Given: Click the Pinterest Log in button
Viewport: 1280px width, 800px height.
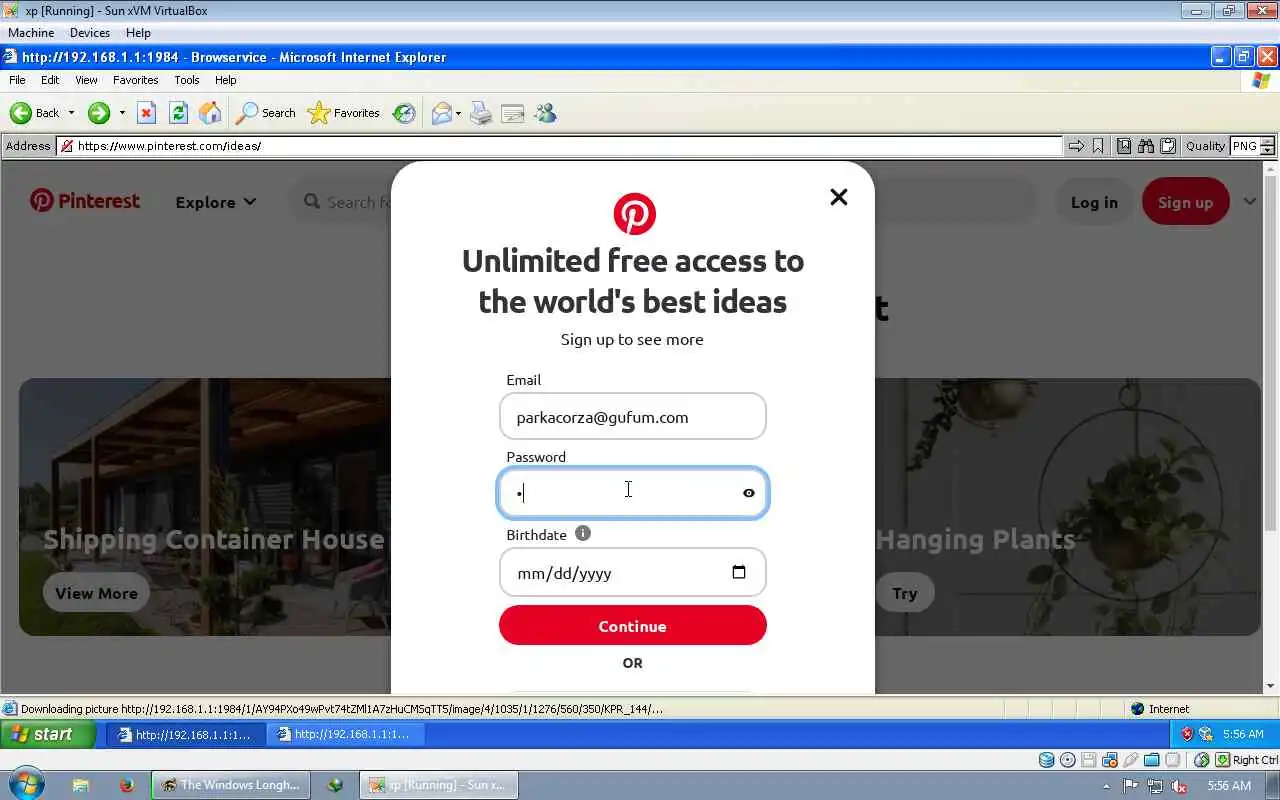Looking at the screenshot, I should 1094,202.
